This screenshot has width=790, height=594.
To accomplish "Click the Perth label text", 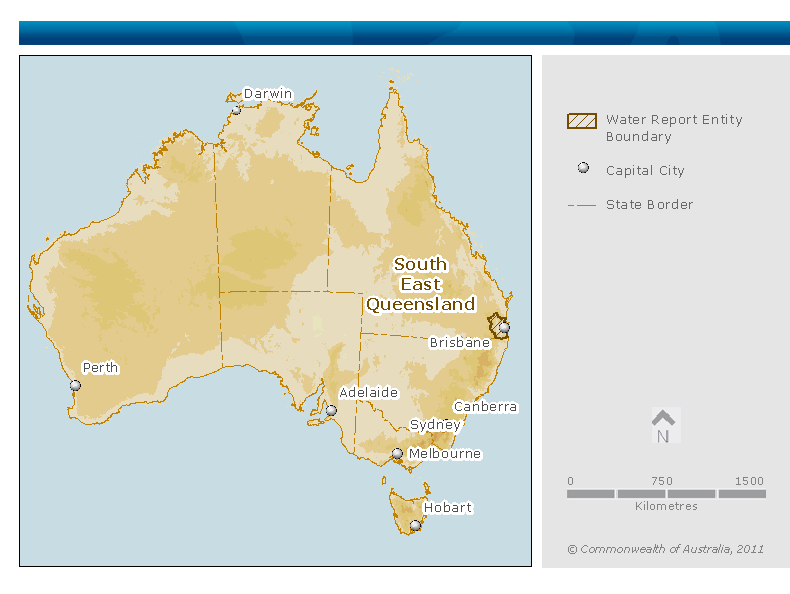I will coord(100,368).
